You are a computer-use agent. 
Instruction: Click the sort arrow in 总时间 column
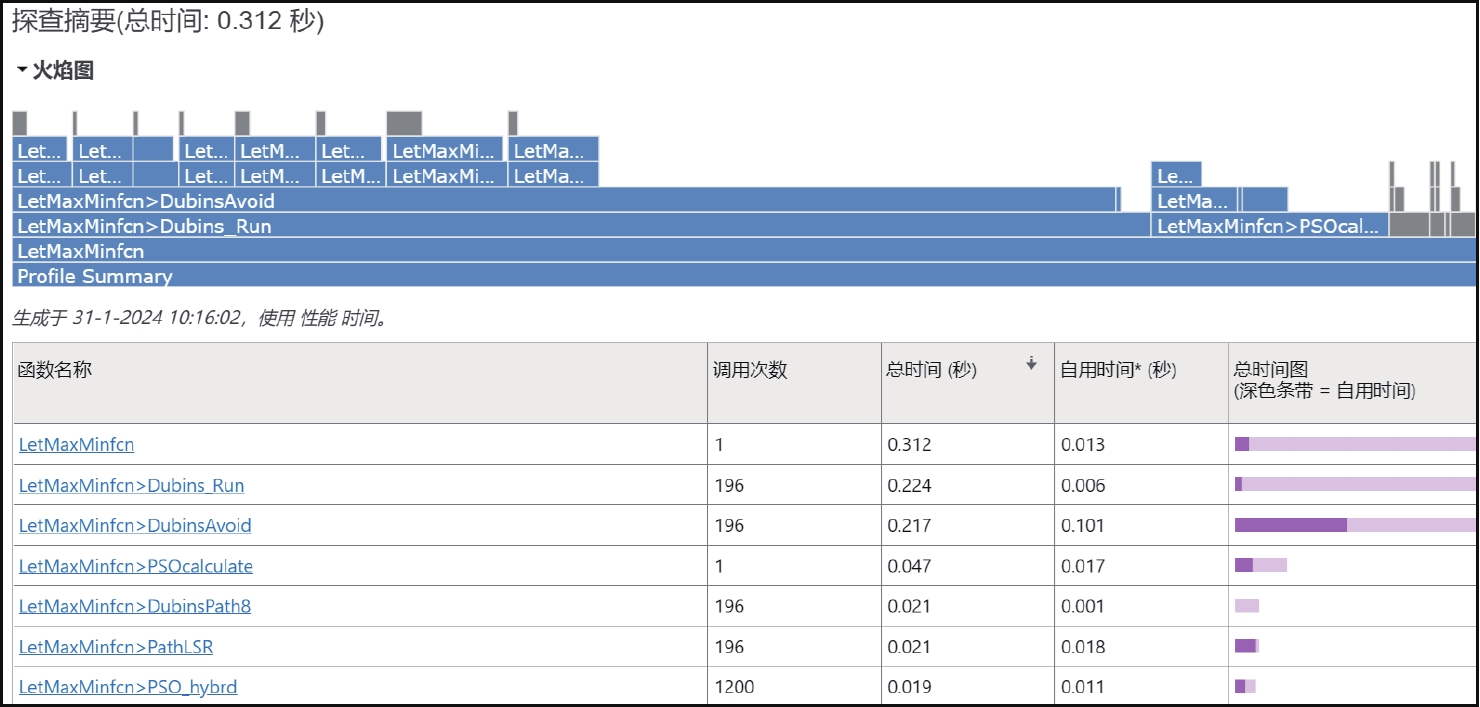(1031, 365)
